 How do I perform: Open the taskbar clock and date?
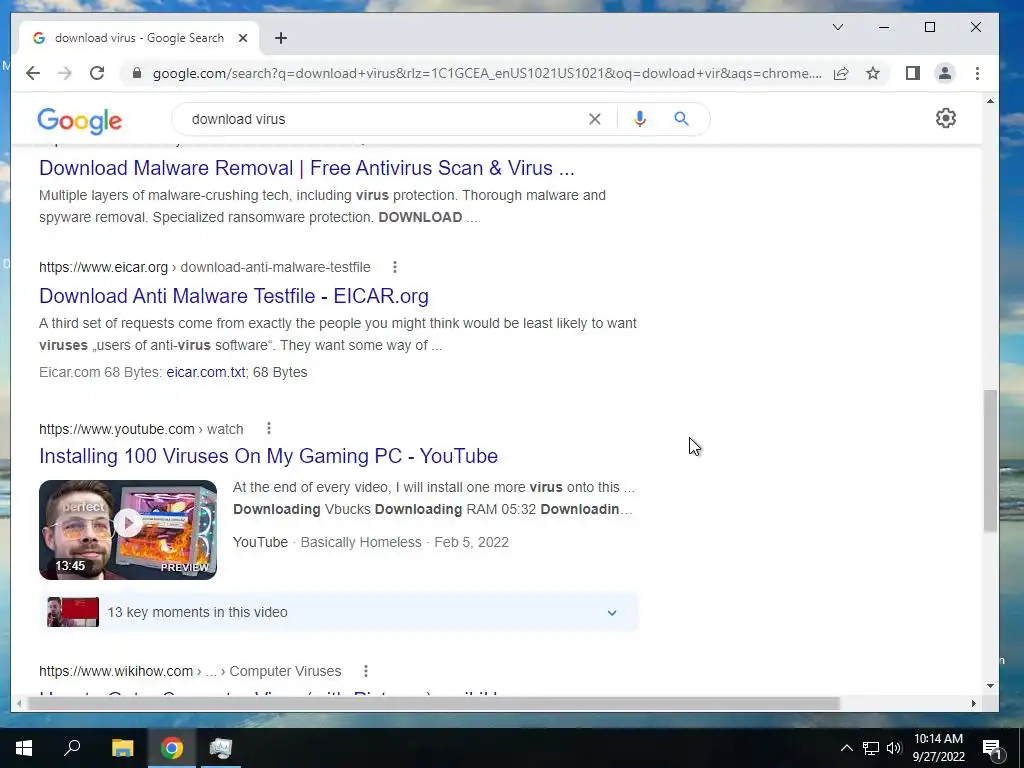[x=938, y=748]
